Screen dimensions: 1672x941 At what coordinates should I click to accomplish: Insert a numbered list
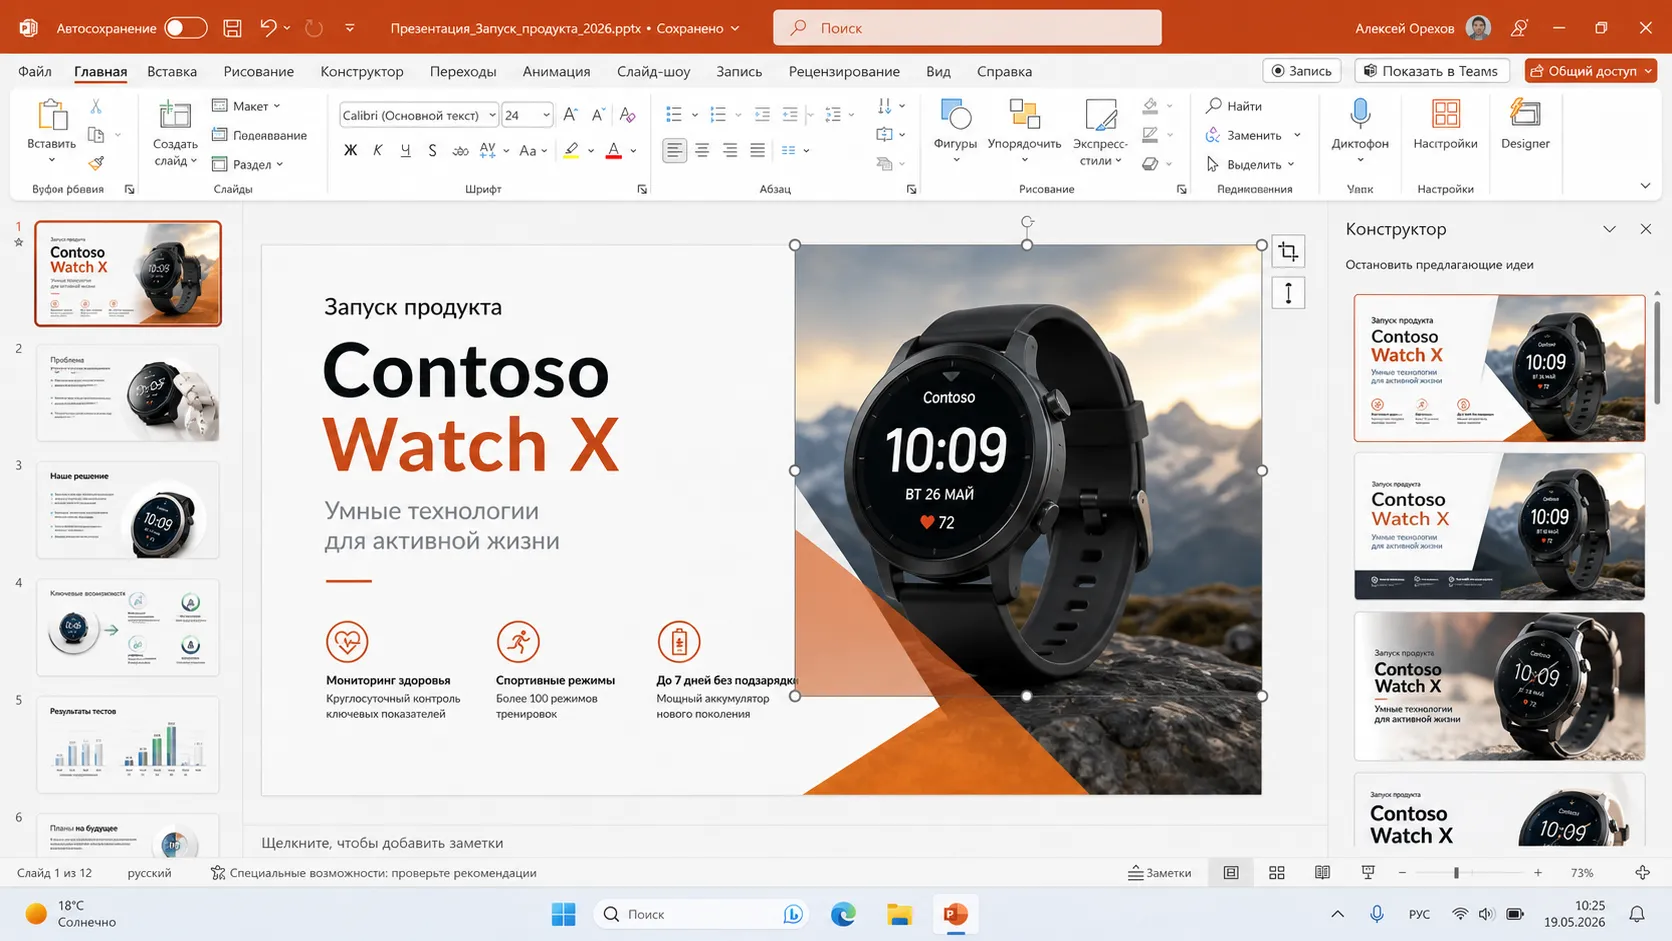click(718, 115)
